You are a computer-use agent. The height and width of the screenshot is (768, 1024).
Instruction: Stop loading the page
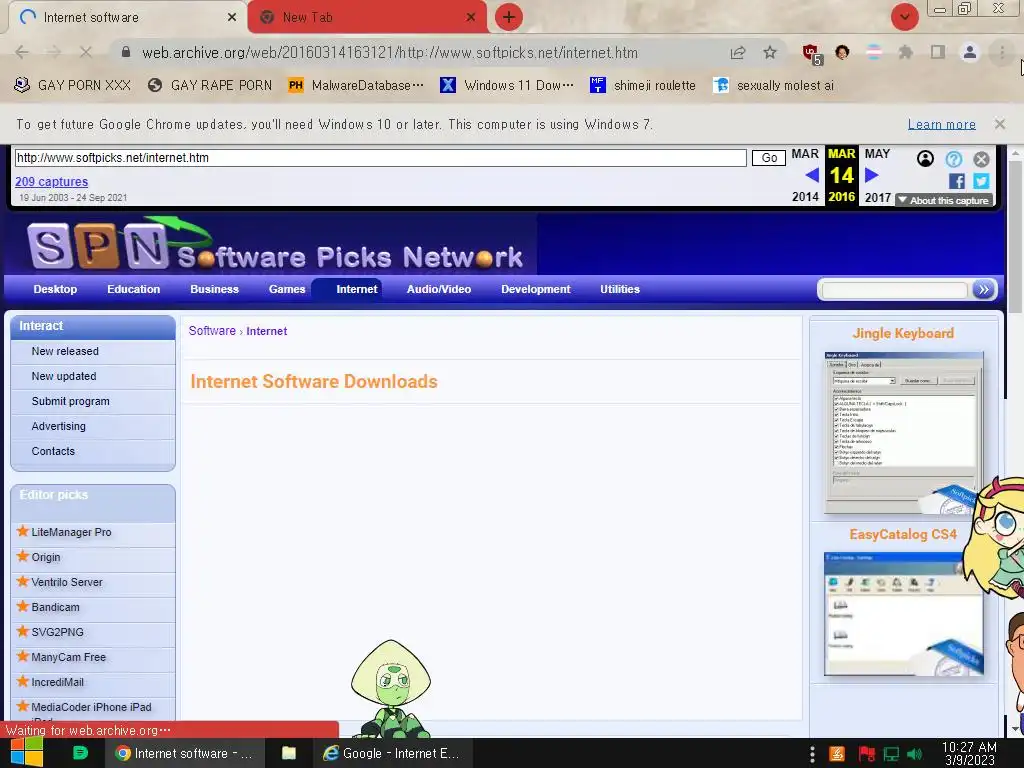(86, 52)
